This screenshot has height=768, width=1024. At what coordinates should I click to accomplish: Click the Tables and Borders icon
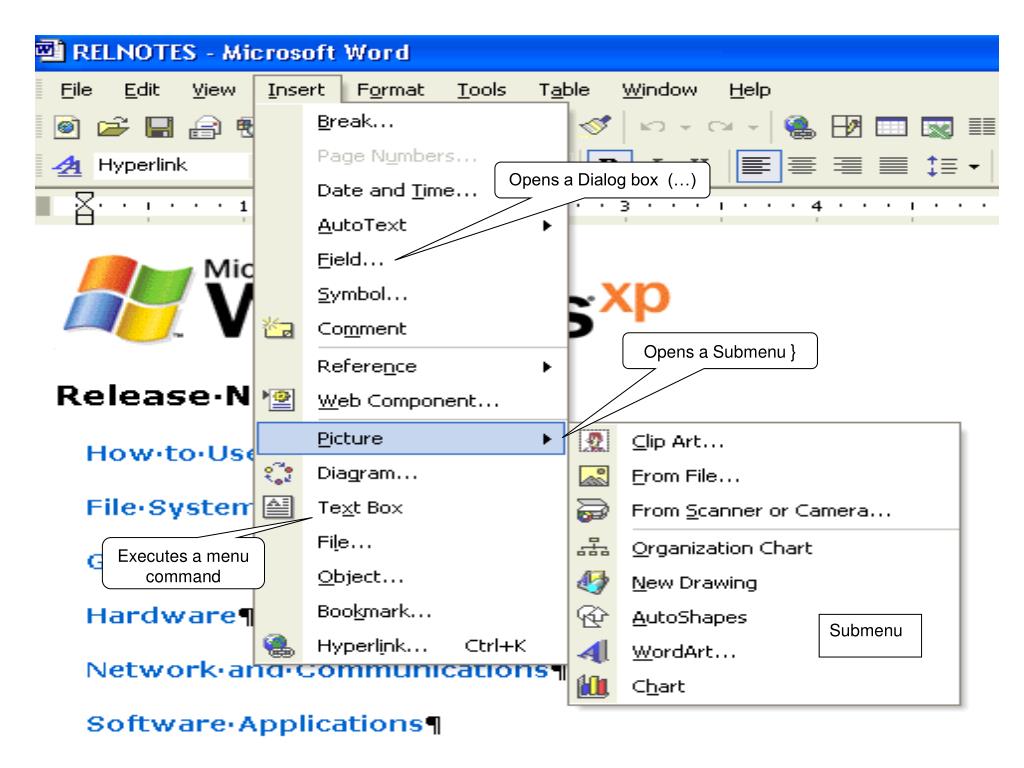pos(846,126)
